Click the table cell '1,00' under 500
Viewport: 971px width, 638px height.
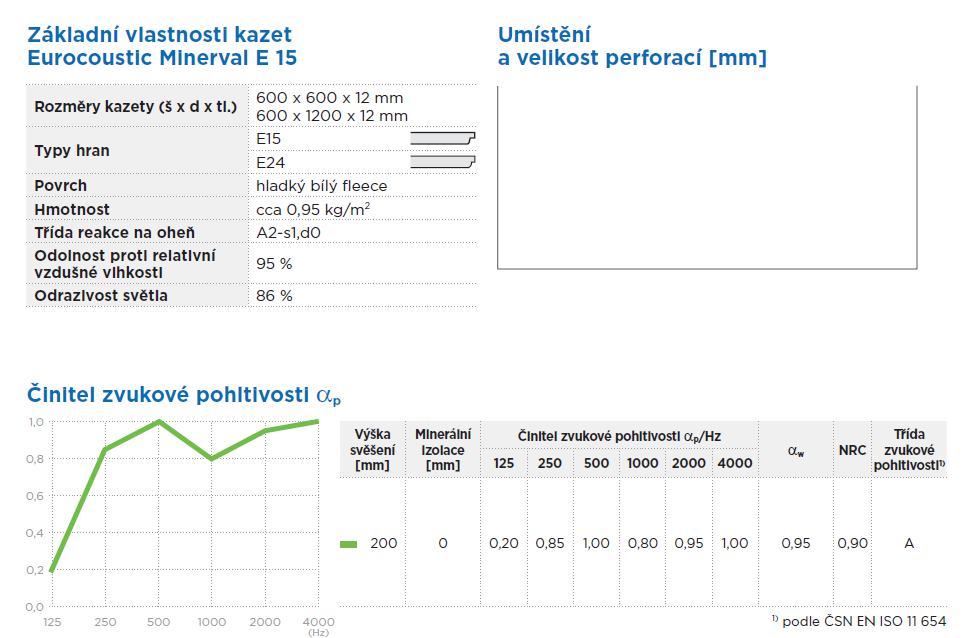pyautogui.click(x=596, y=543)
